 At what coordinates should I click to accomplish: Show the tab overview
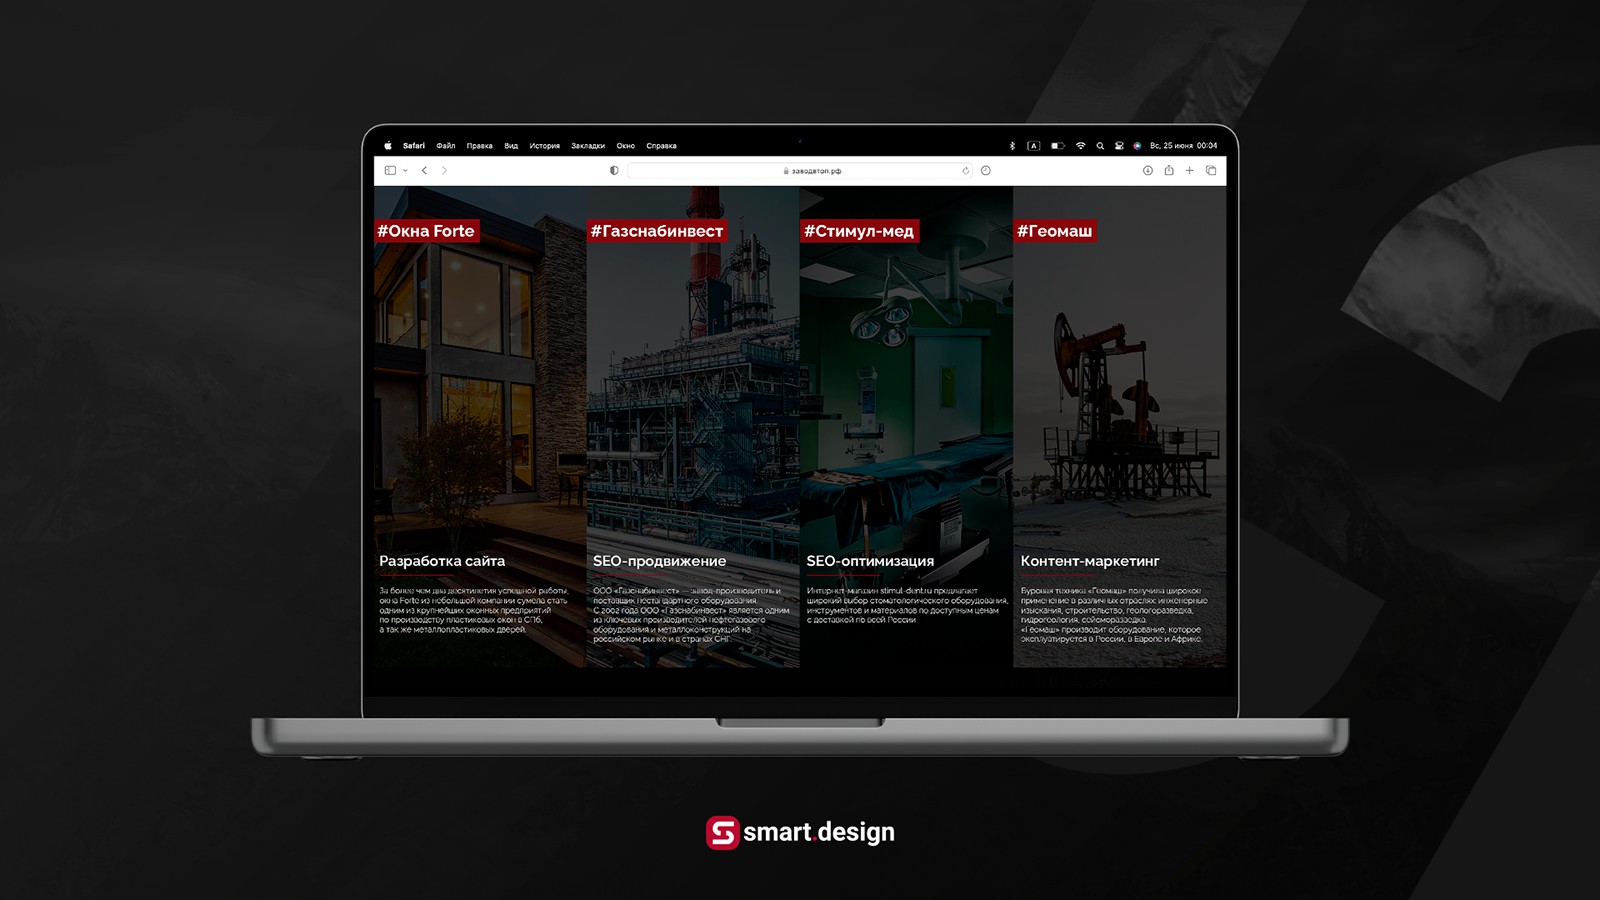tap(1211, 171)
